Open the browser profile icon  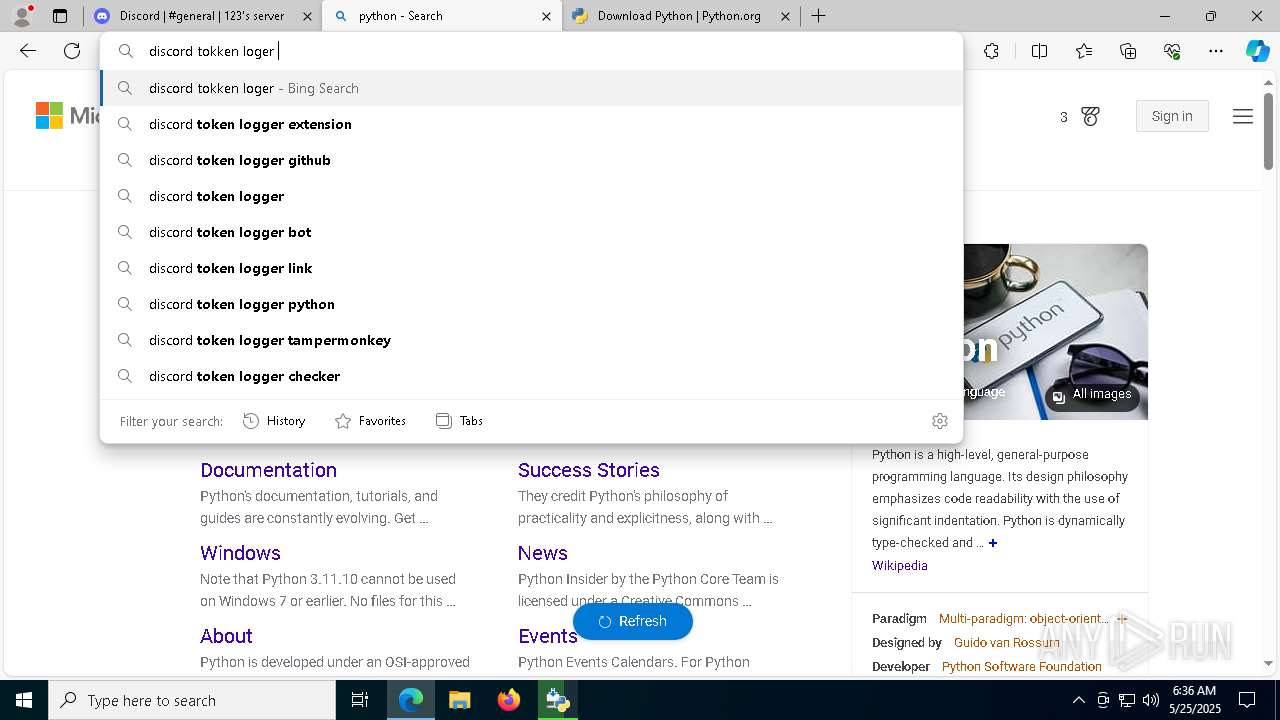pos(22,16)
